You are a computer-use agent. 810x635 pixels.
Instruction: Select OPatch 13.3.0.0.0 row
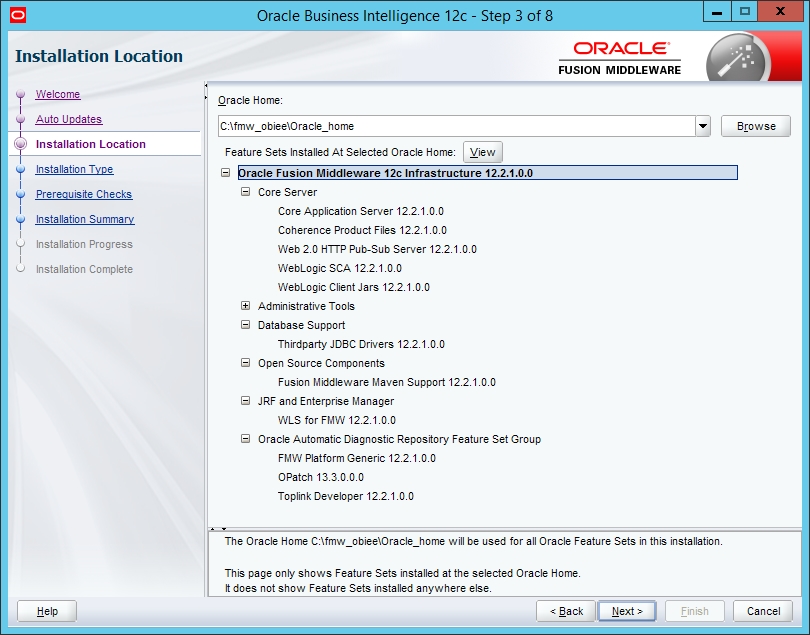tap(321, 477)
